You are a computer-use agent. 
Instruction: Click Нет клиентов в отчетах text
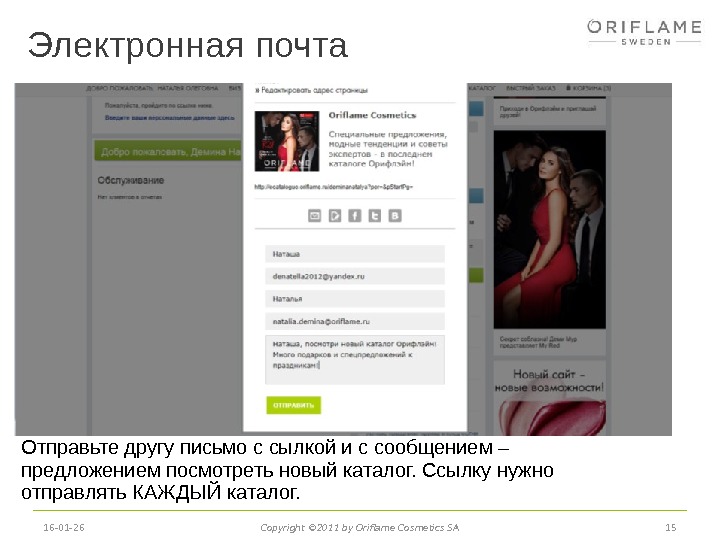tap(129, 197)
